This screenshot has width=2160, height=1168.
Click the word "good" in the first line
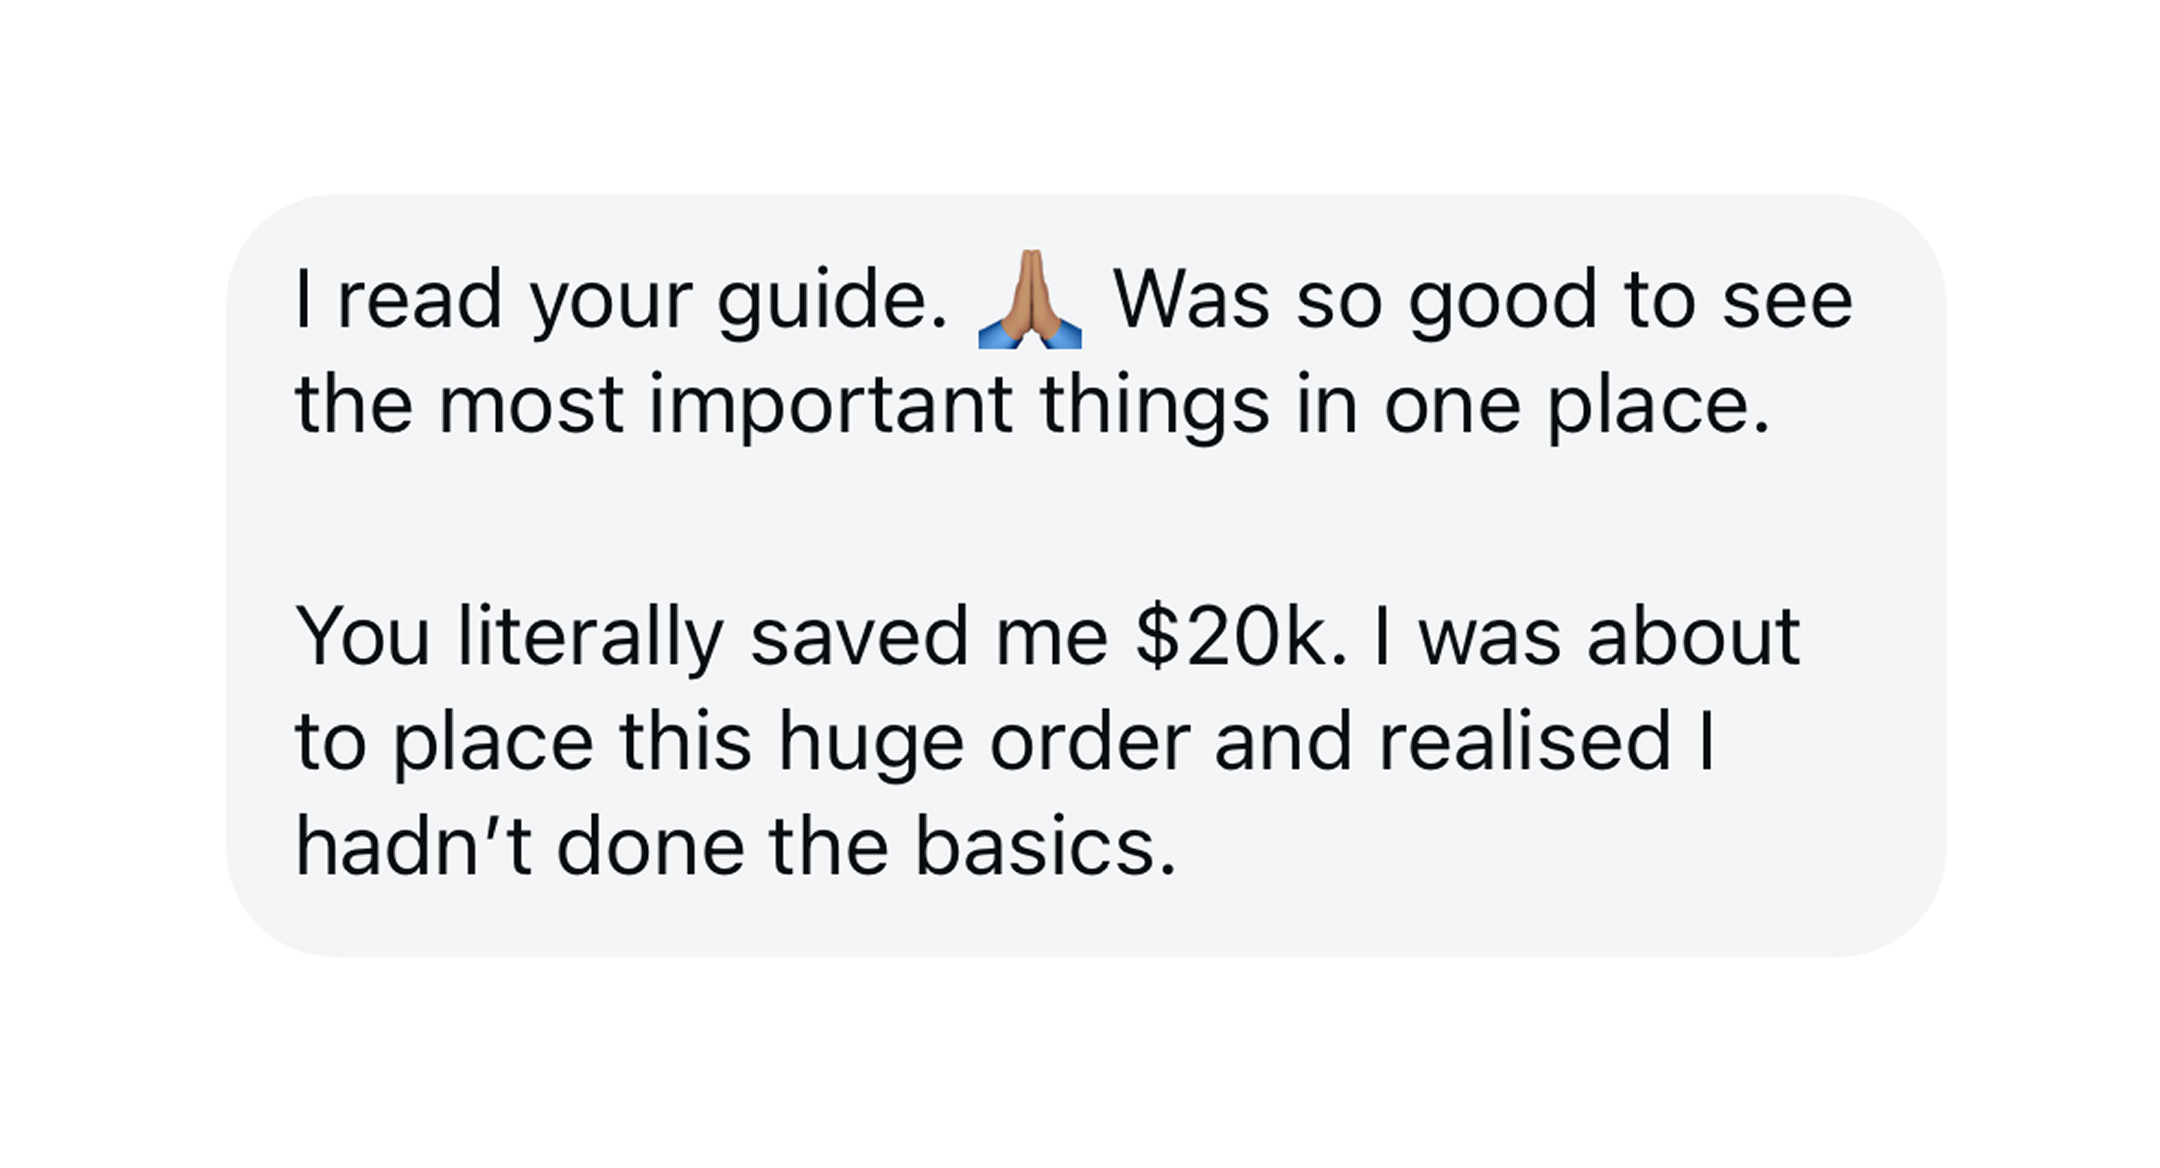1502,301
